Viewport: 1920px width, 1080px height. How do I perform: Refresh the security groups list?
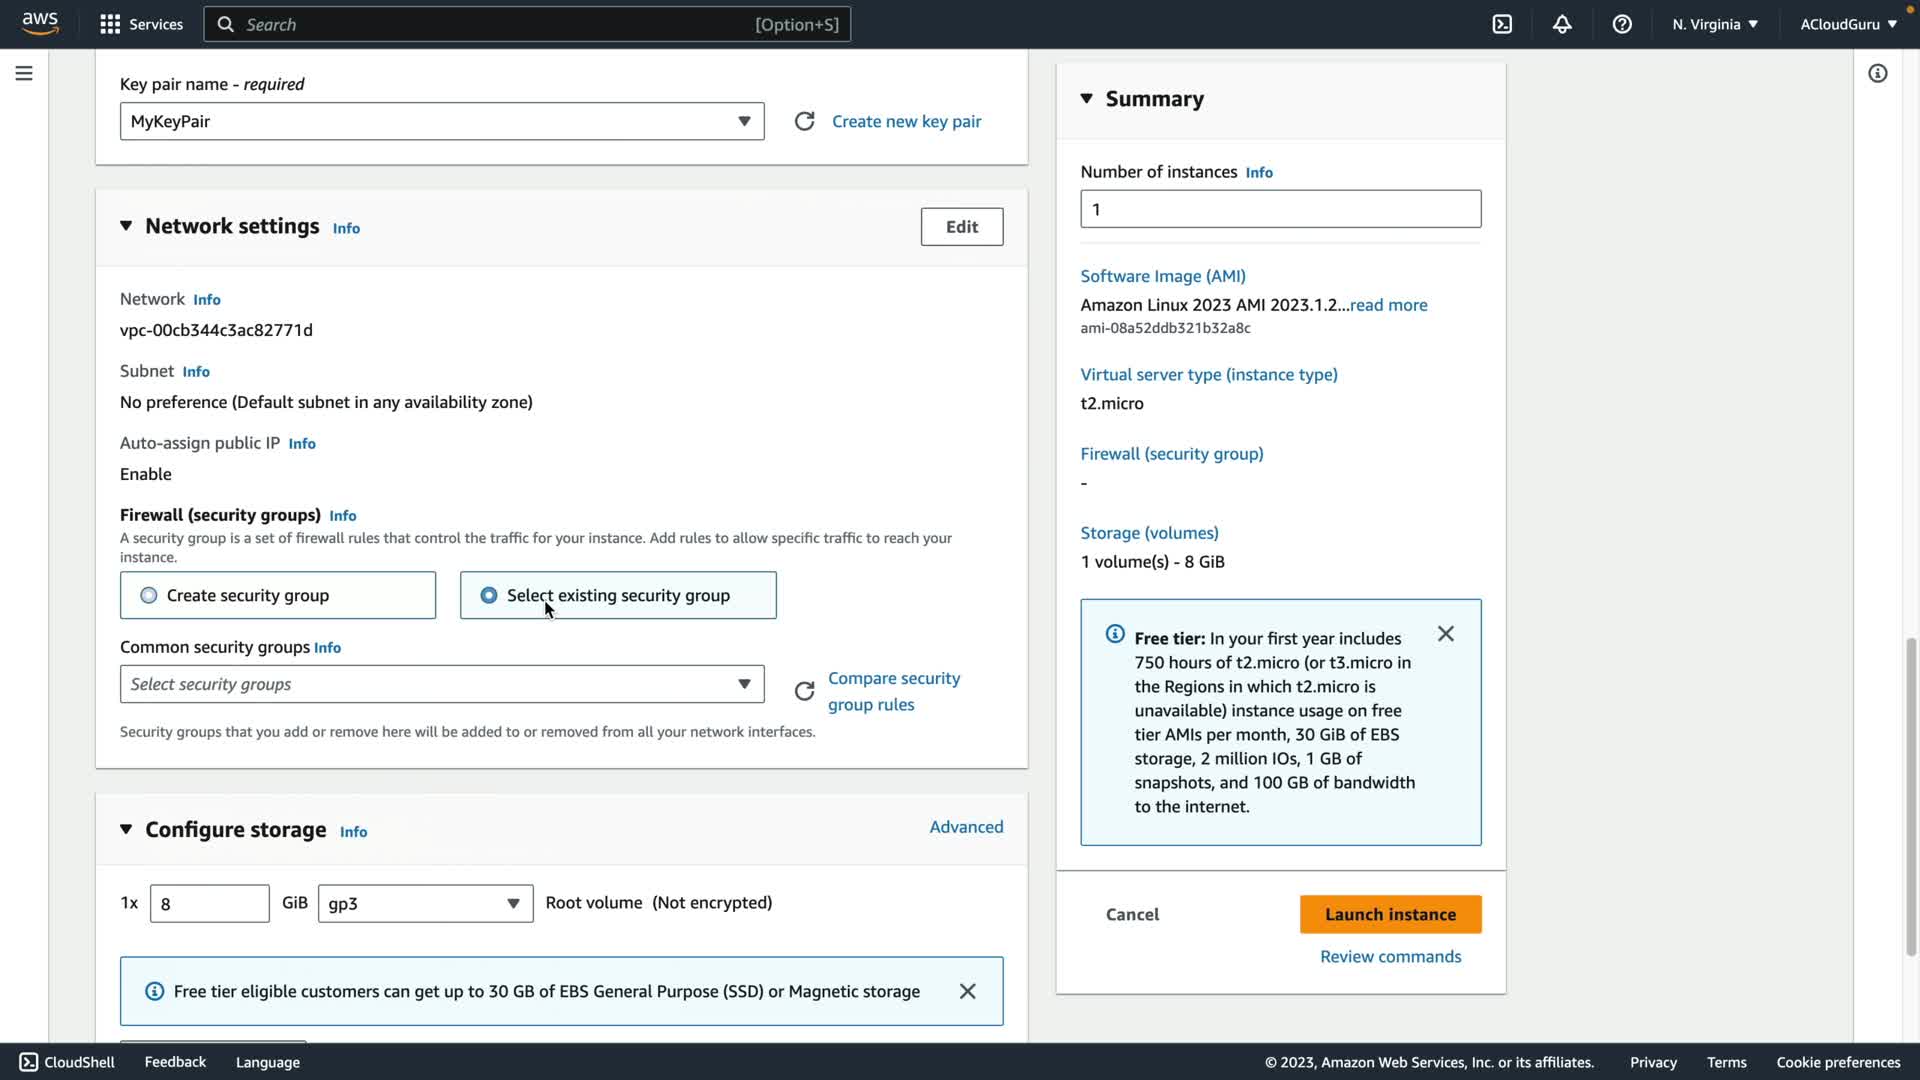(x=804, y=691)
